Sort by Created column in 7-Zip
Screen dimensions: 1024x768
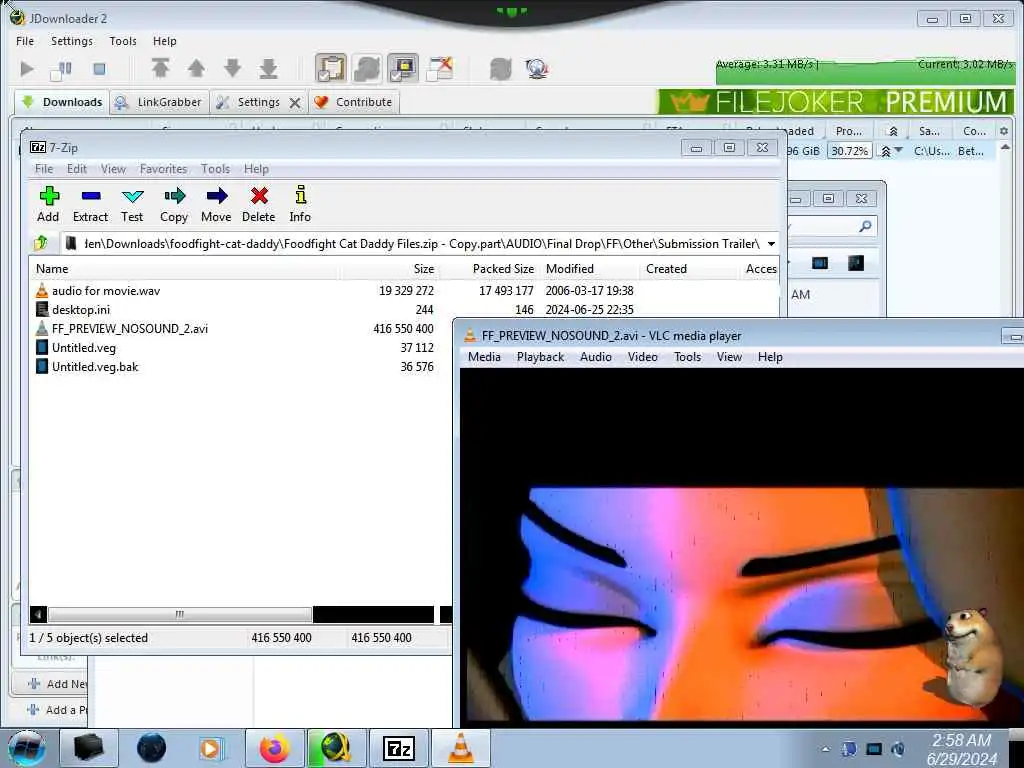(666, 268)
